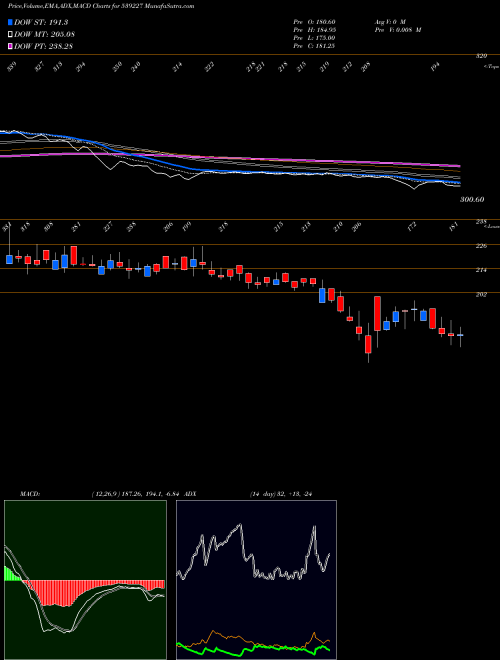Open the ADX indicator panel thumbnail

256,580
